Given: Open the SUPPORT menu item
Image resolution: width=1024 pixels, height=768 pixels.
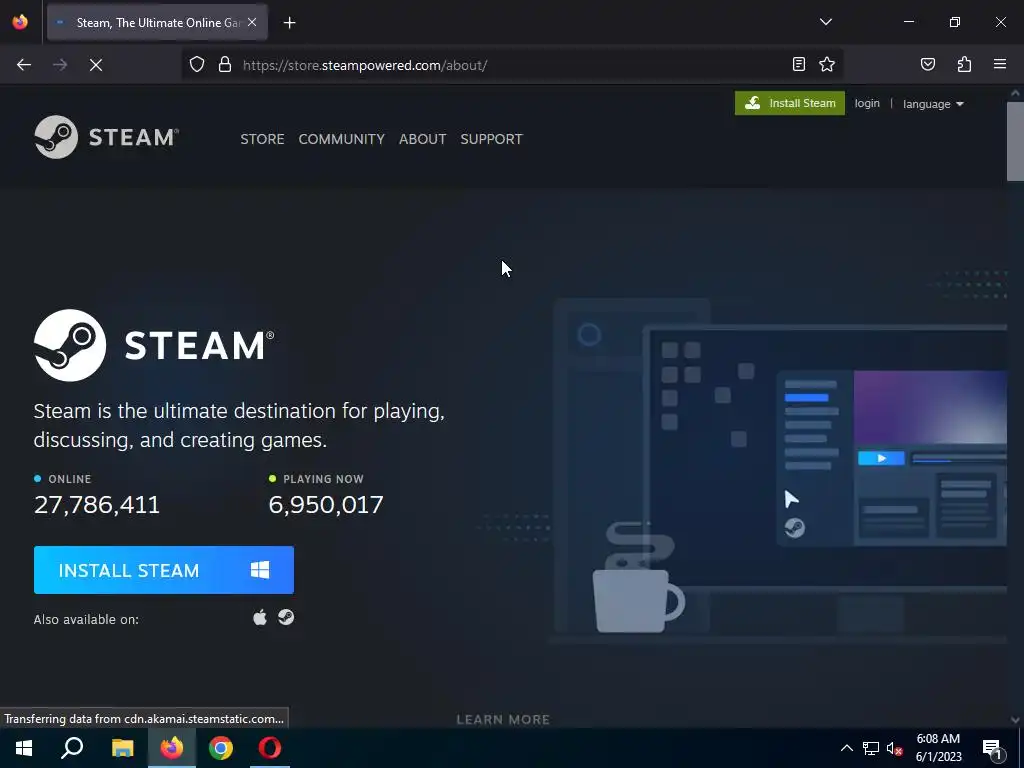Looking at the screenshot, I should point(491,139).
